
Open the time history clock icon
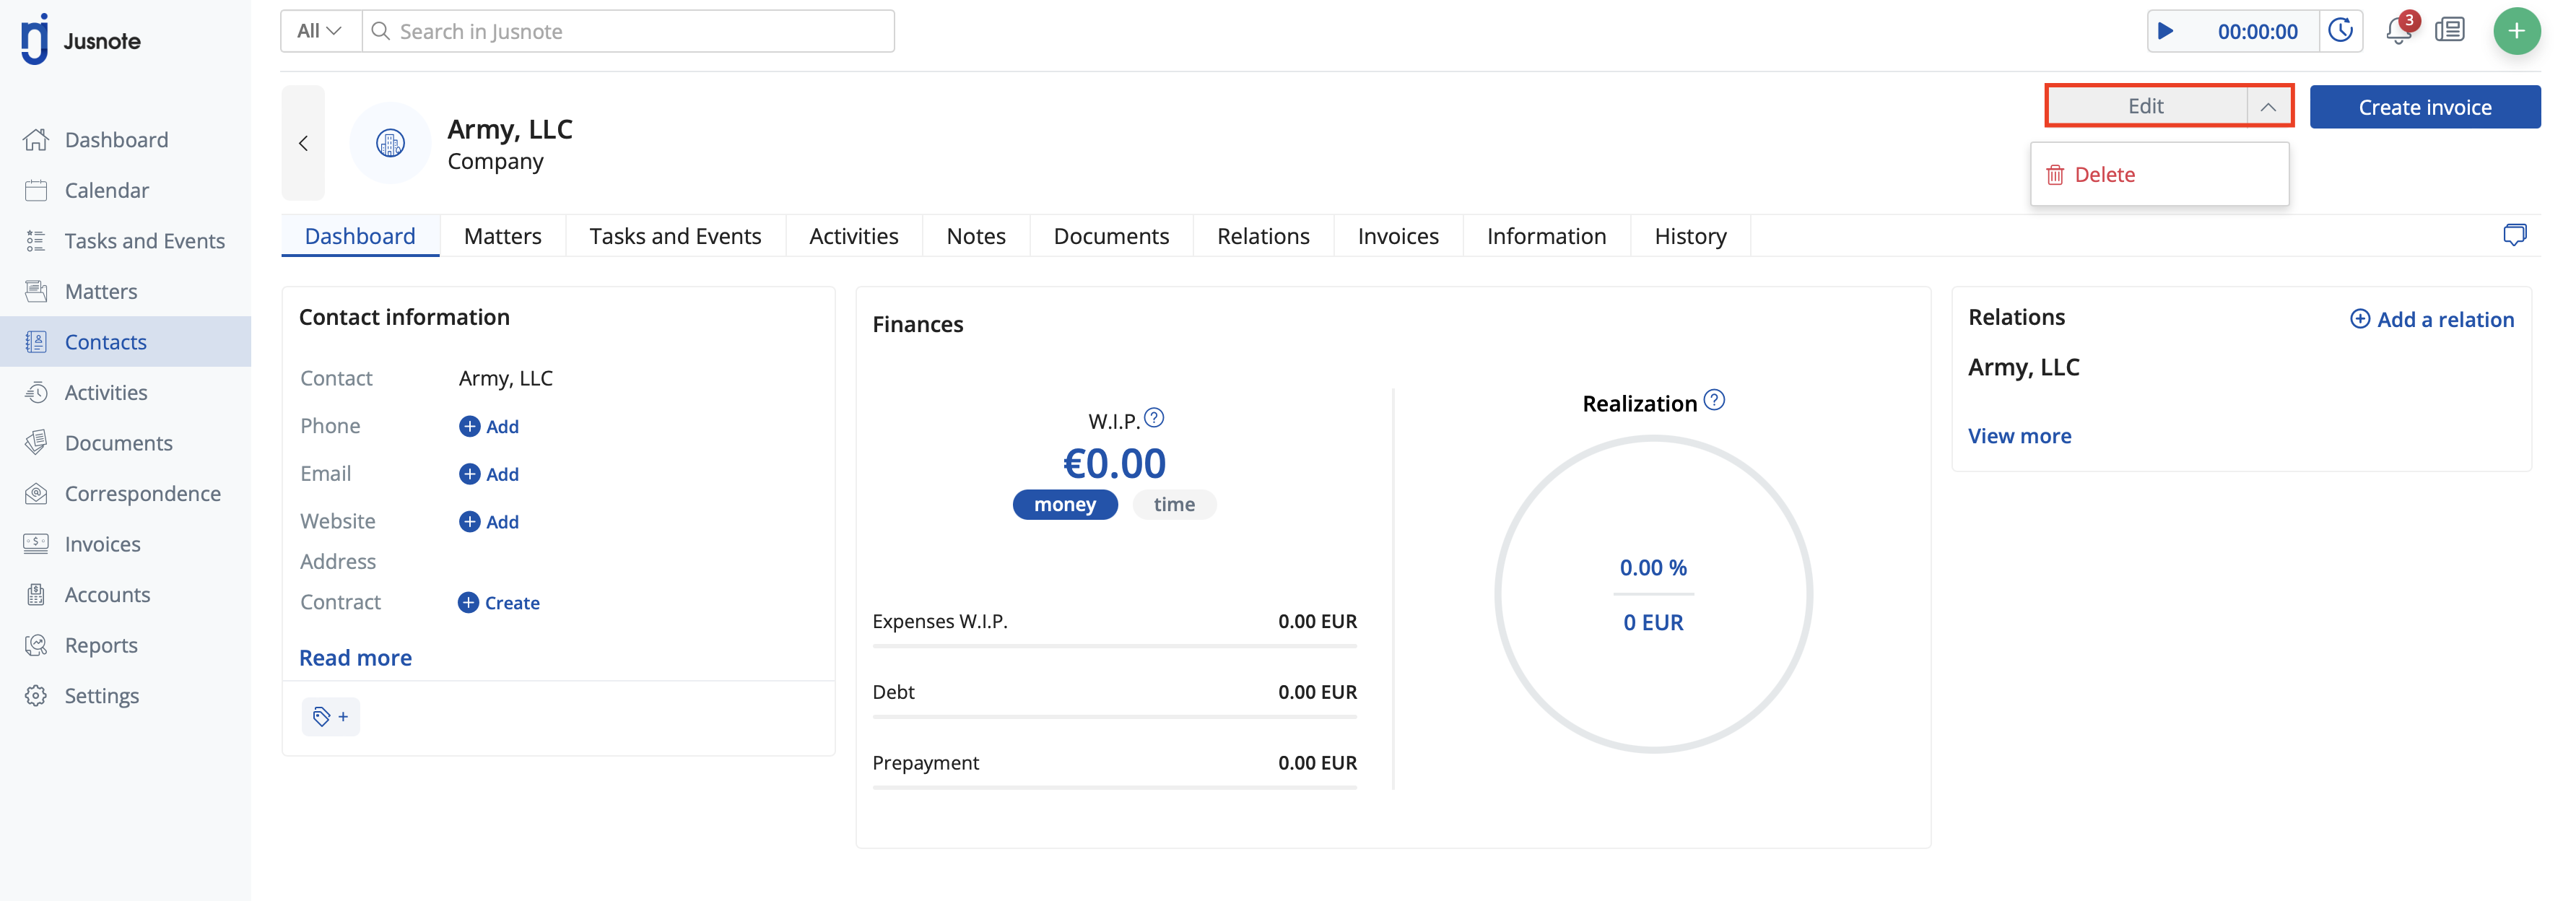coord(2341,31)
